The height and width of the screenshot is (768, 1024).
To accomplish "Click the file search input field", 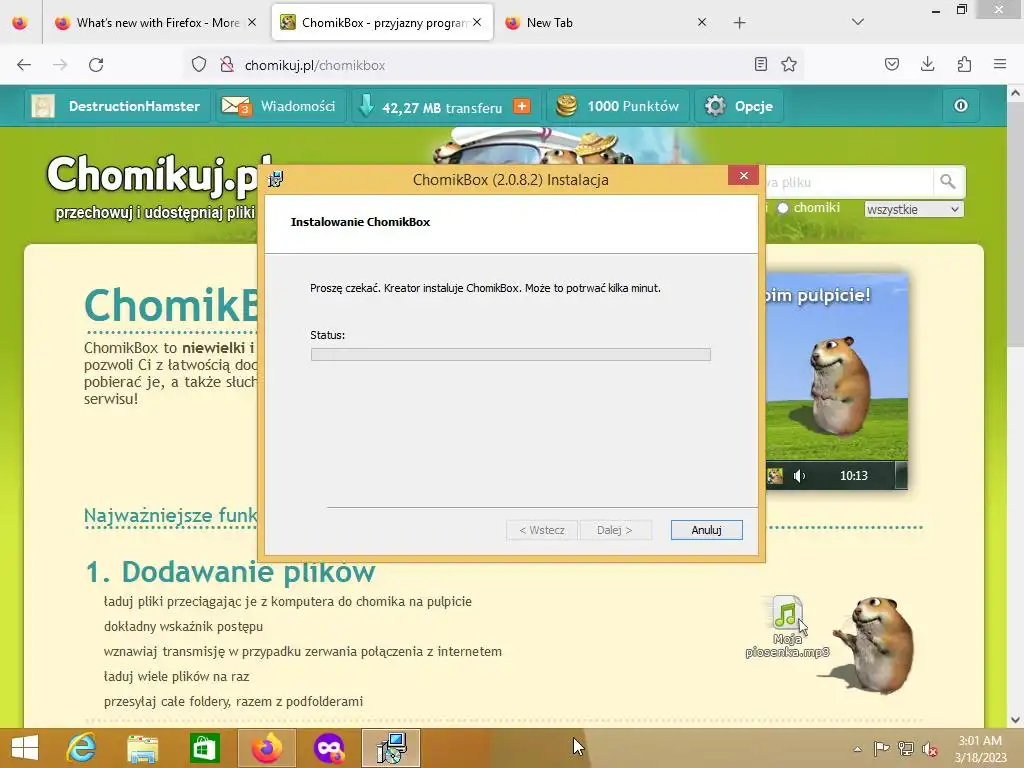I will 849,182.
